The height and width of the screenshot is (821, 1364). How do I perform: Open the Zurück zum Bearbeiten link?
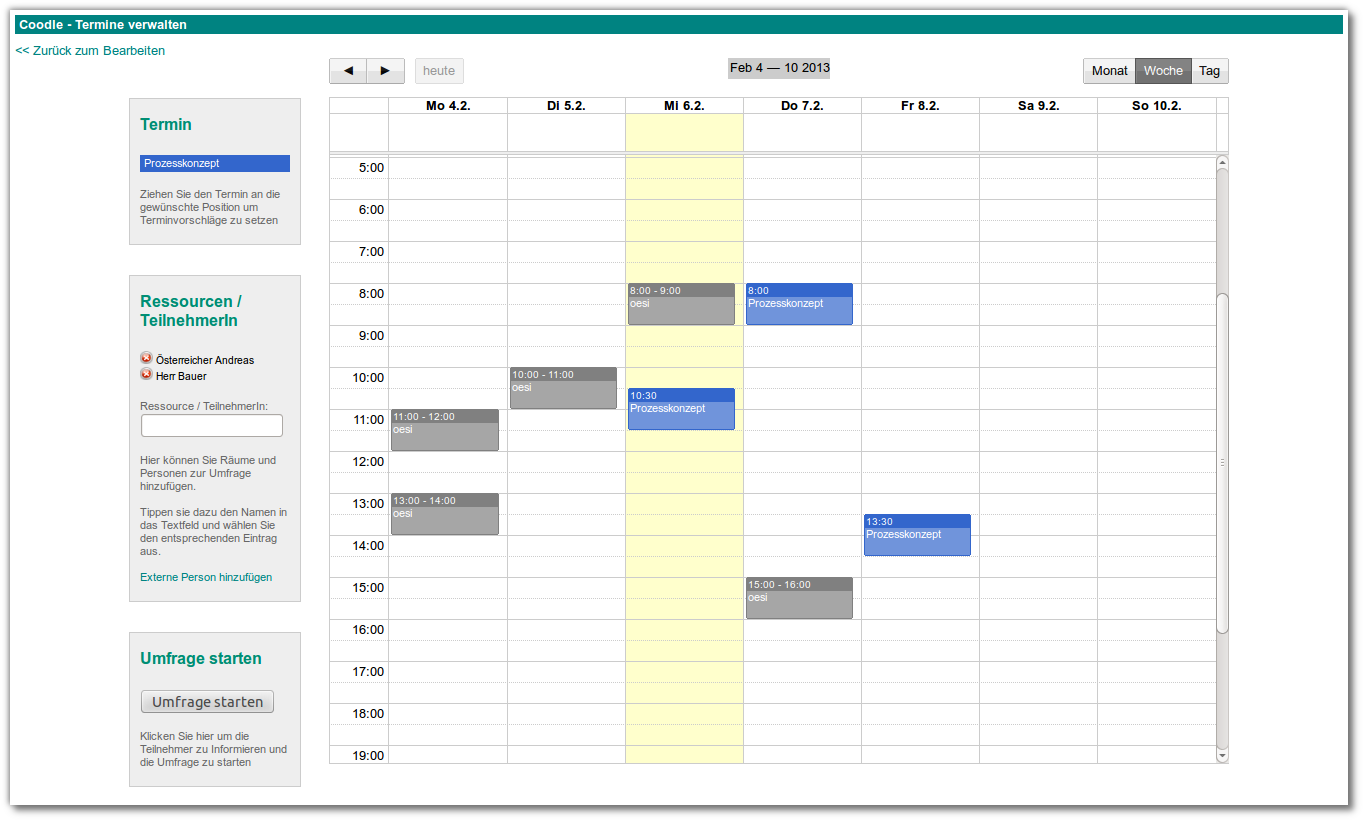(x=90, y=51)
